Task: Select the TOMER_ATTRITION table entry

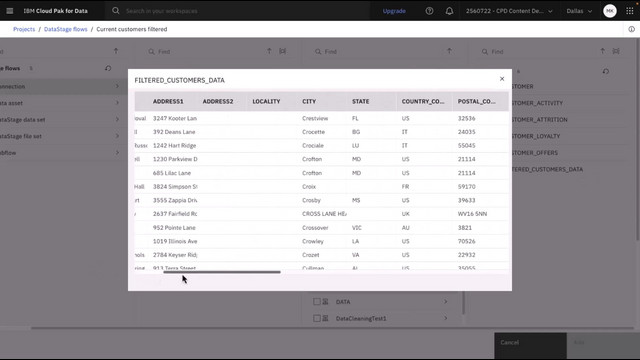Action: pos(540,119)
